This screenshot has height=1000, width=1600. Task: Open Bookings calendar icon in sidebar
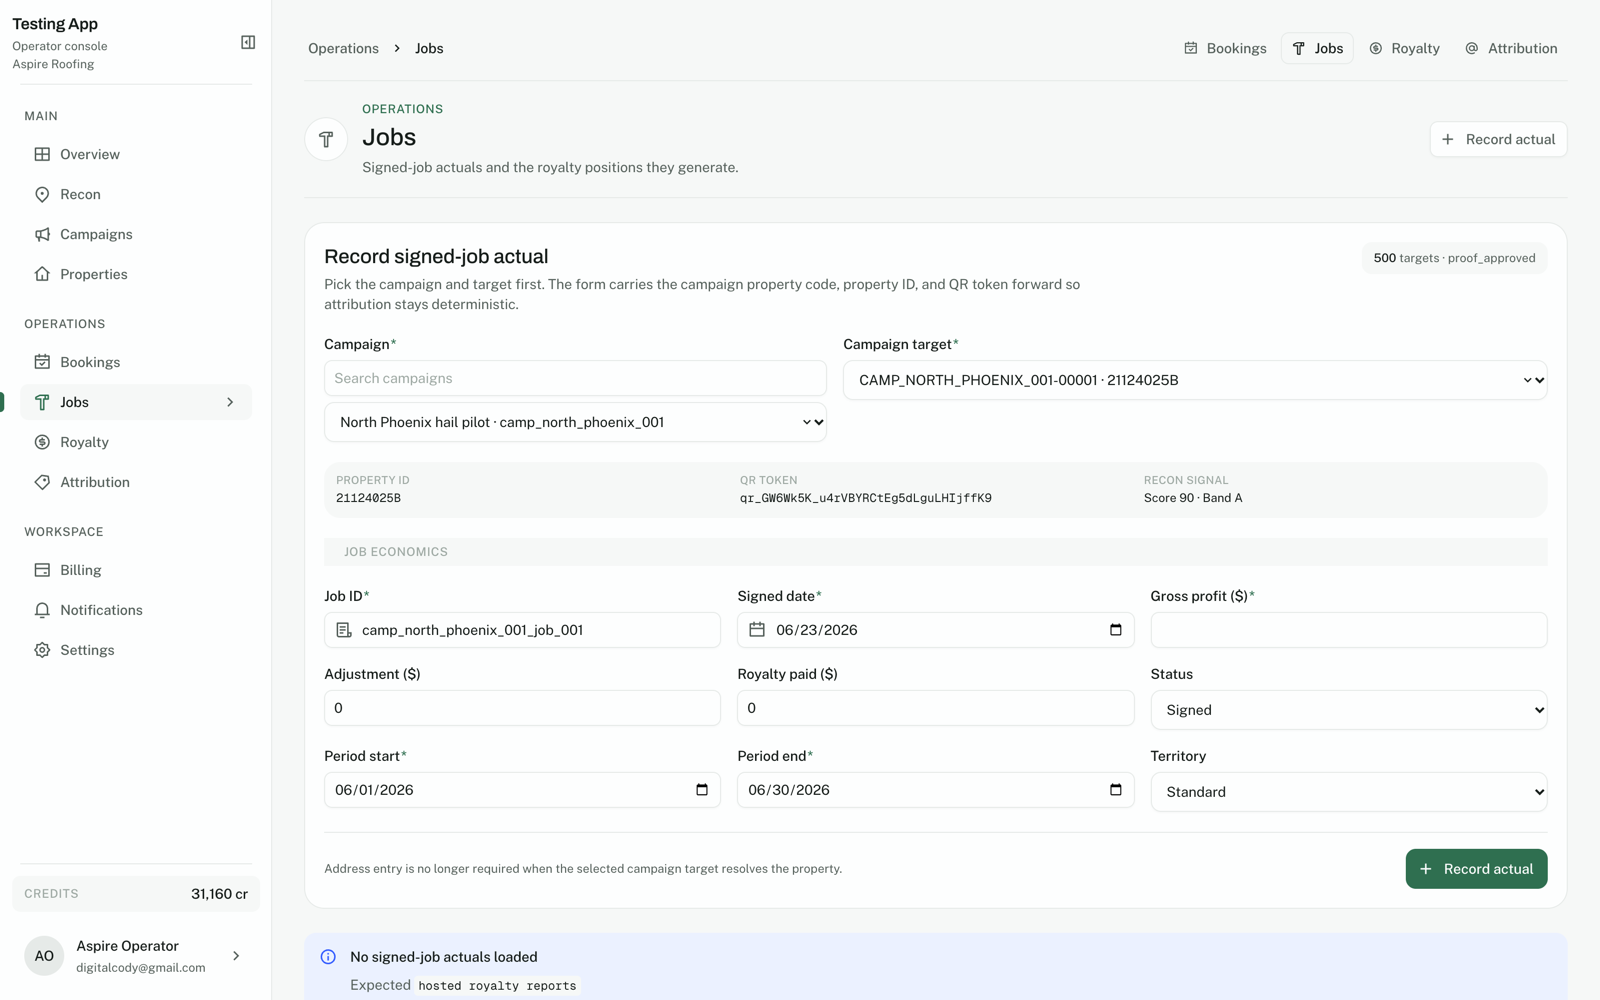42,362
